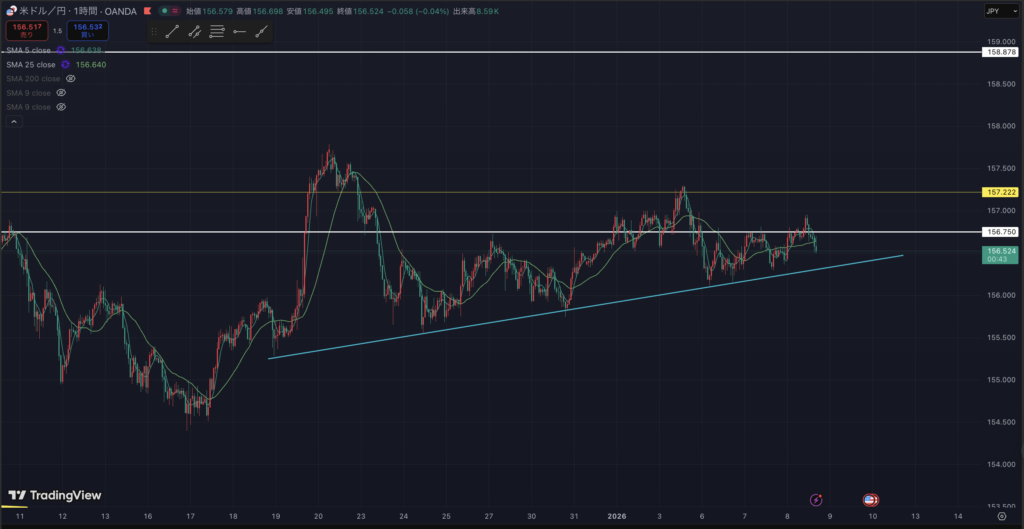
Task: Show the hidden SMA 200 indicator
Action: click(x=70, y=78)
